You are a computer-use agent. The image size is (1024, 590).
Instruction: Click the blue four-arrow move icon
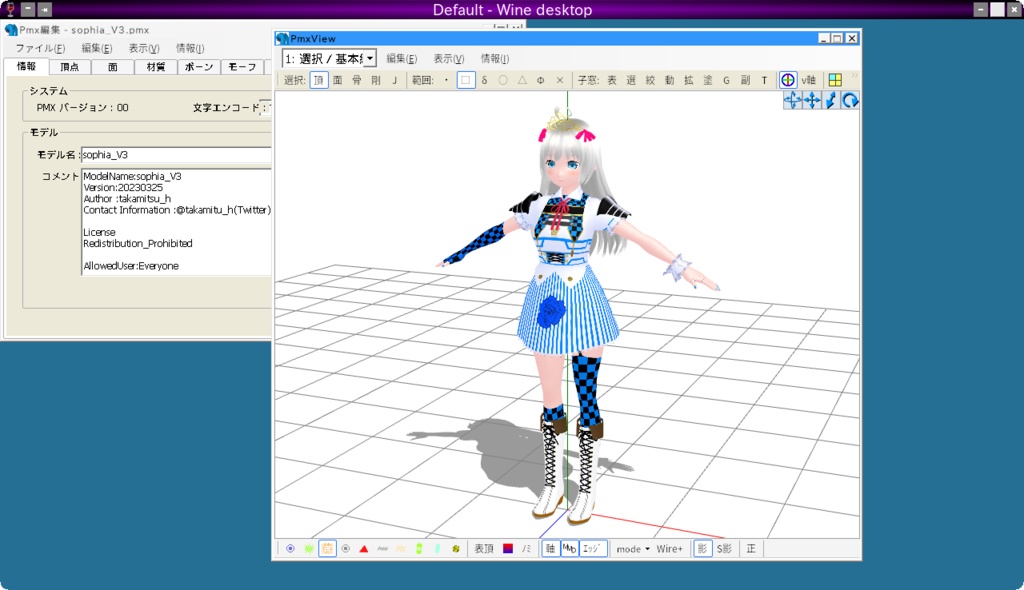coord(812,100)
